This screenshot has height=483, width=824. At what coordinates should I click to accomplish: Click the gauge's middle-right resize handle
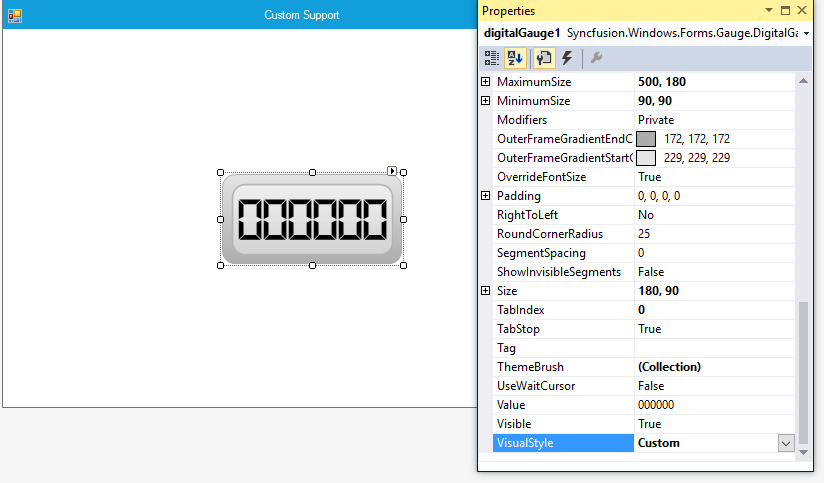[404, 219]
